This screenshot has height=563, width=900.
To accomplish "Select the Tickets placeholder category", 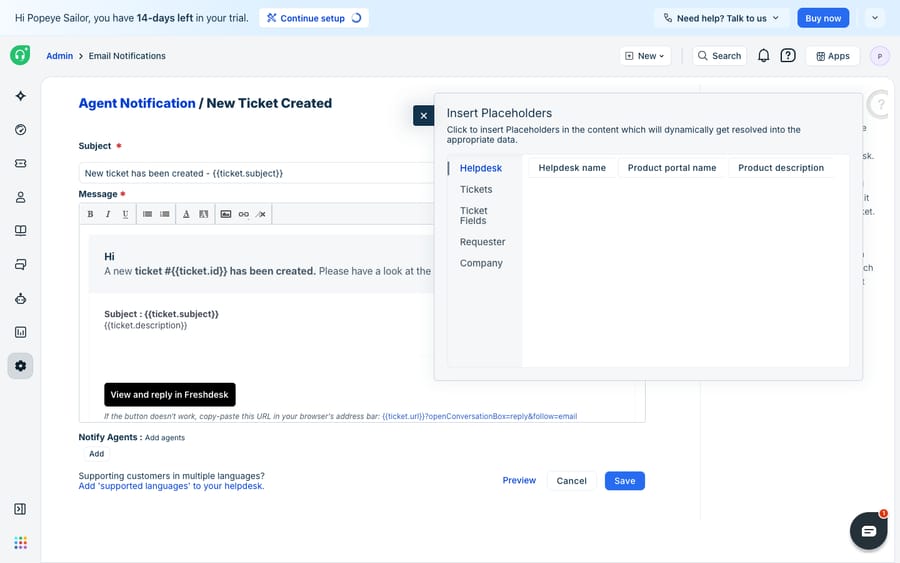I will [476, 189].
